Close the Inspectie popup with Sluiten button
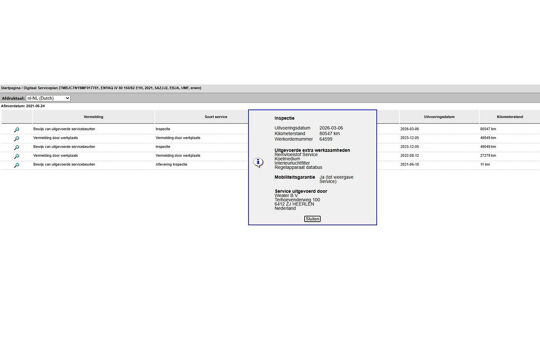 (312, 219)
